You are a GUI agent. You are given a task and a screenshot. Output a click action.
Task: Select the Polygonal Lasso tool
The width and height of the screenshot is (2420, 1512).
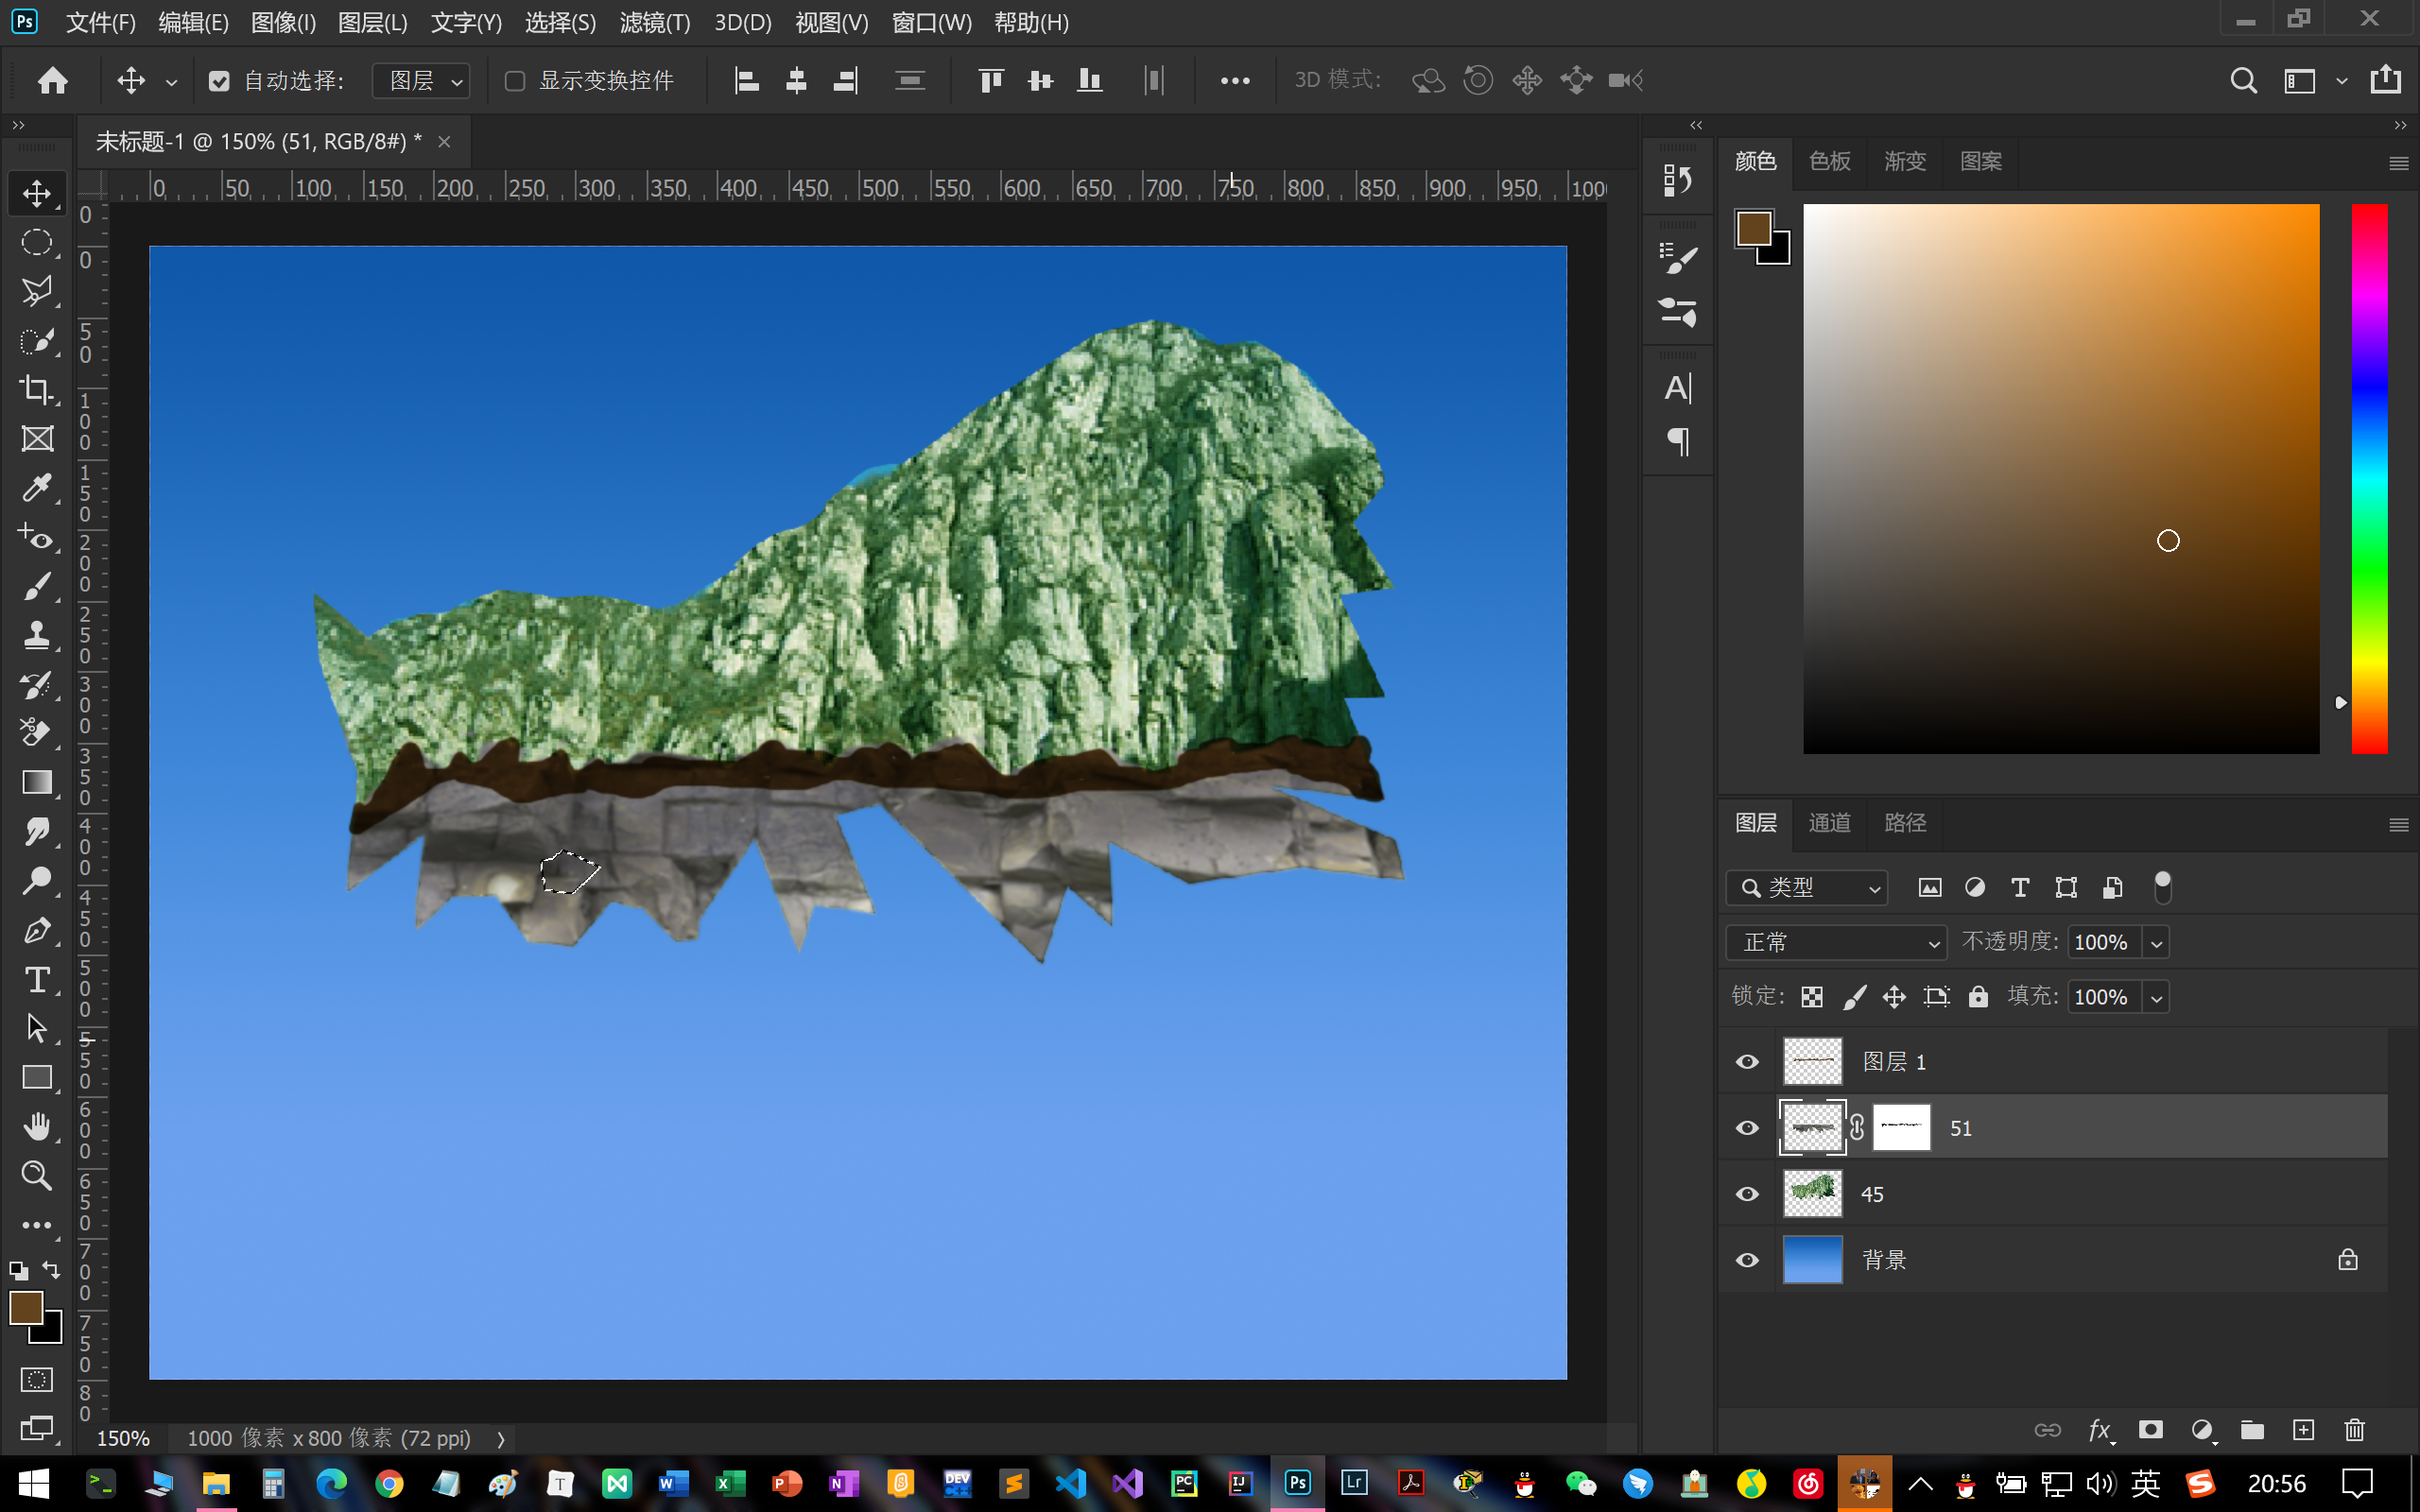pos(37,292)
